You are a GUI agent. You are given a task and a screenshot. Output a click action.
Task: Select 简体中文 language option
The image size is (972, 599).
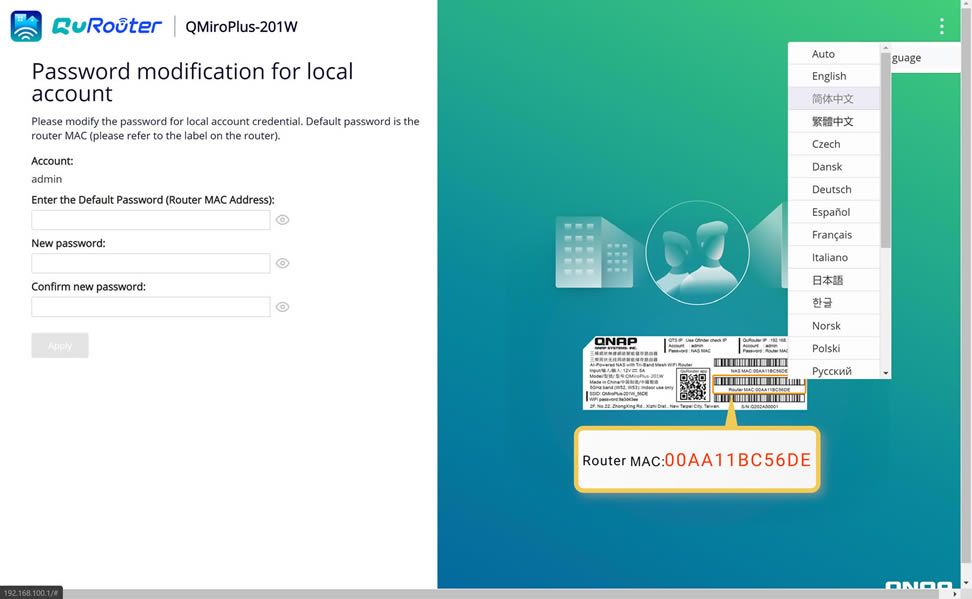coord(834,99)
